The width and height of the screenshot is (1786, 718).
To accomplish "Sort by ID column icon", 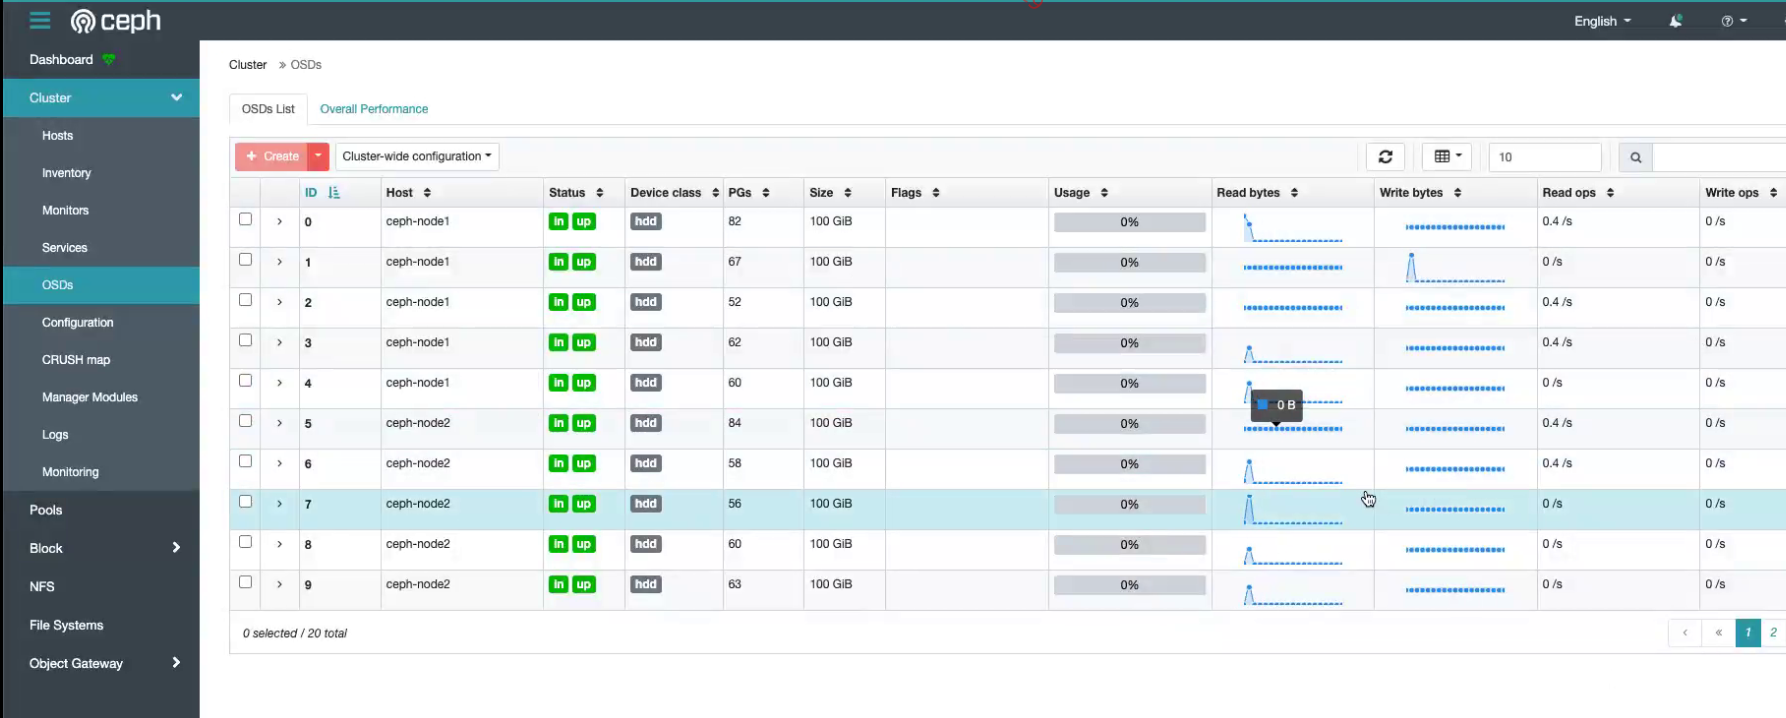I will click(334, 193).
